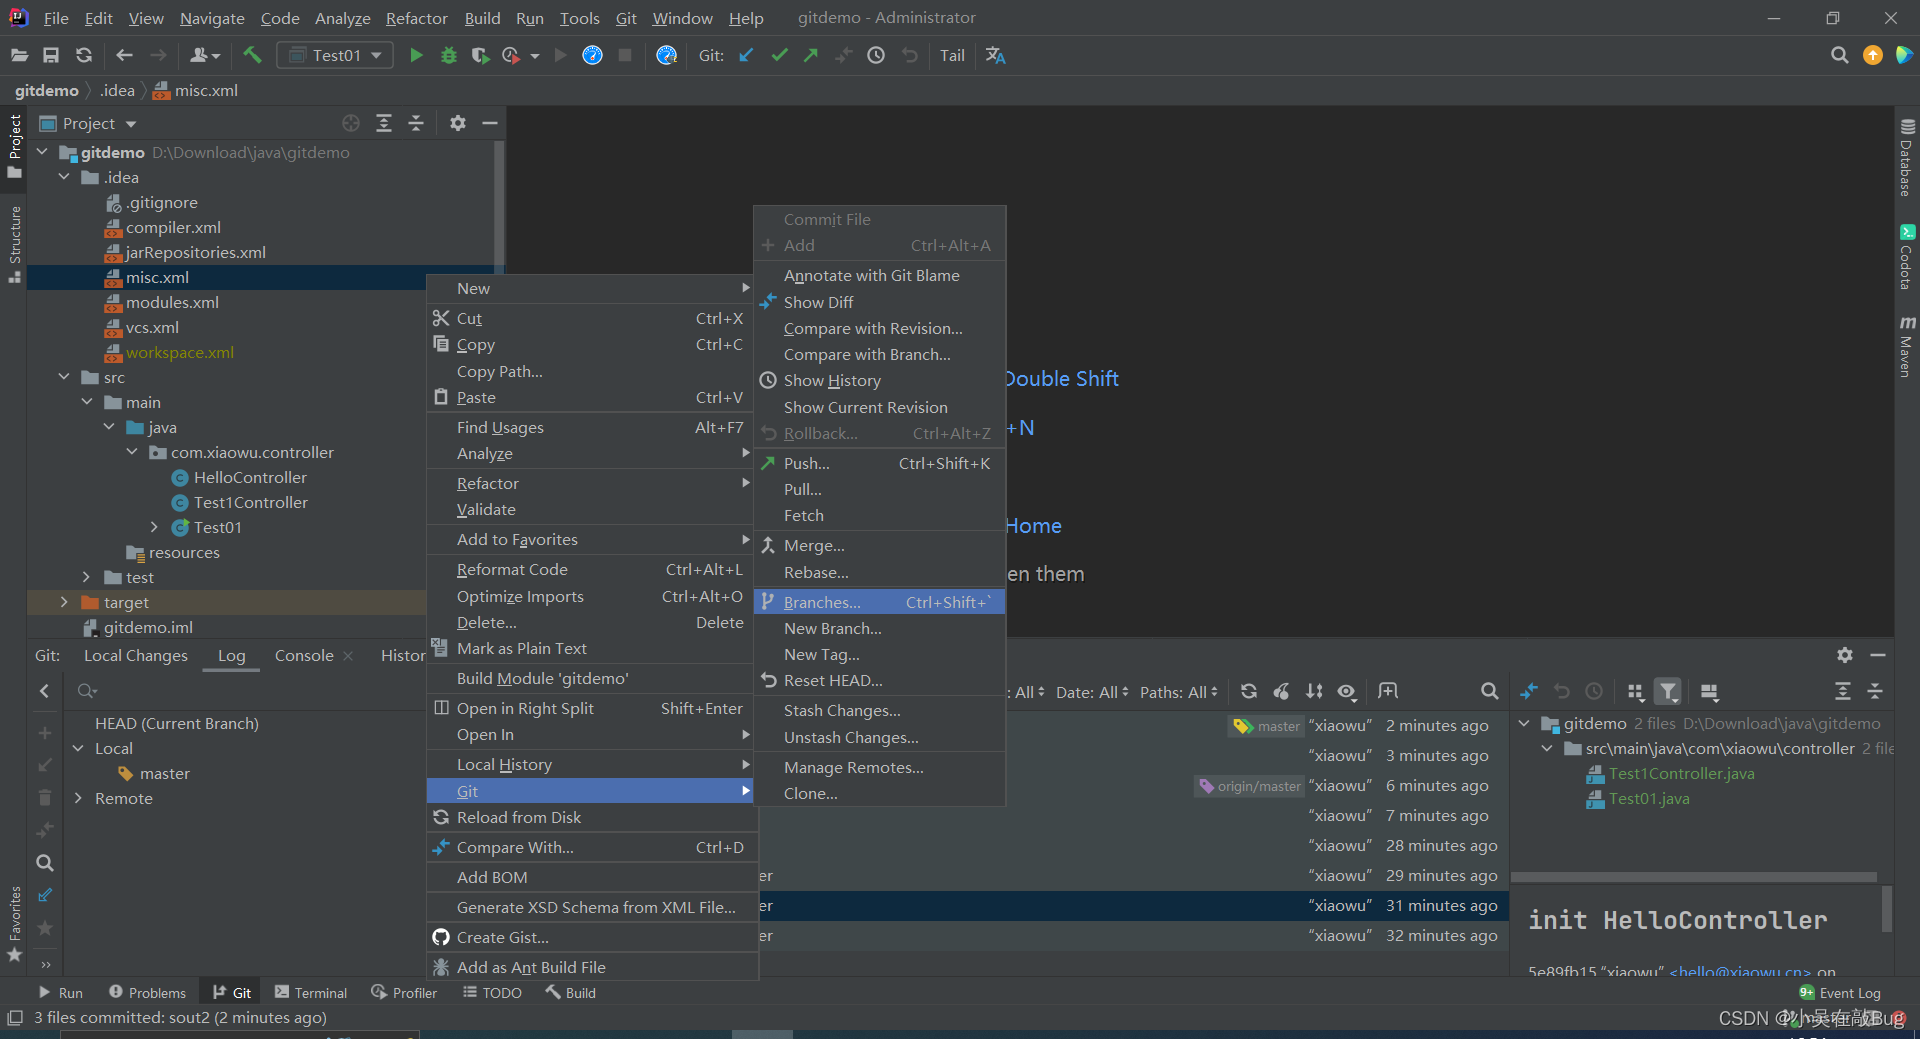Click the commit details vertical scrollbar
Viewport: 1920px width, 1039px height.
click(1887, 909)
